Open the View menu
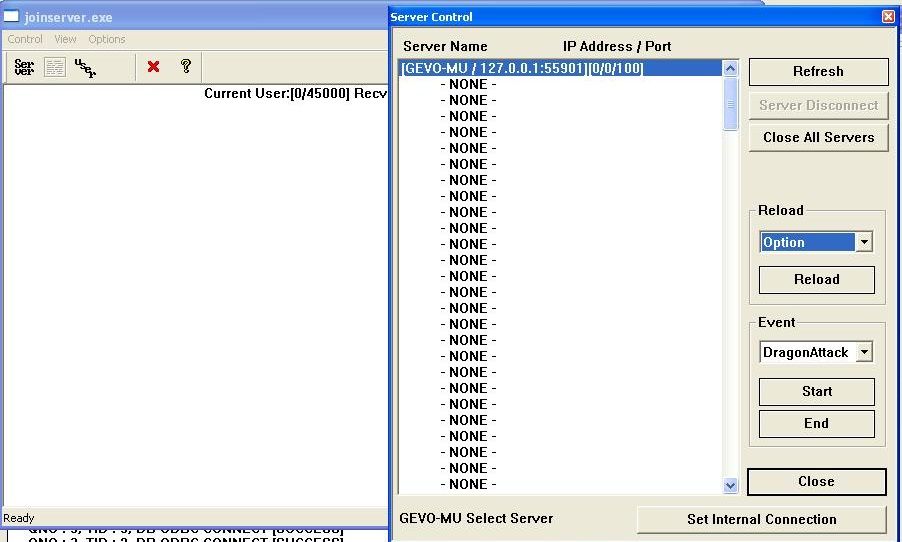The width and height of the screenshot is (902, 542). coord(65,39)
